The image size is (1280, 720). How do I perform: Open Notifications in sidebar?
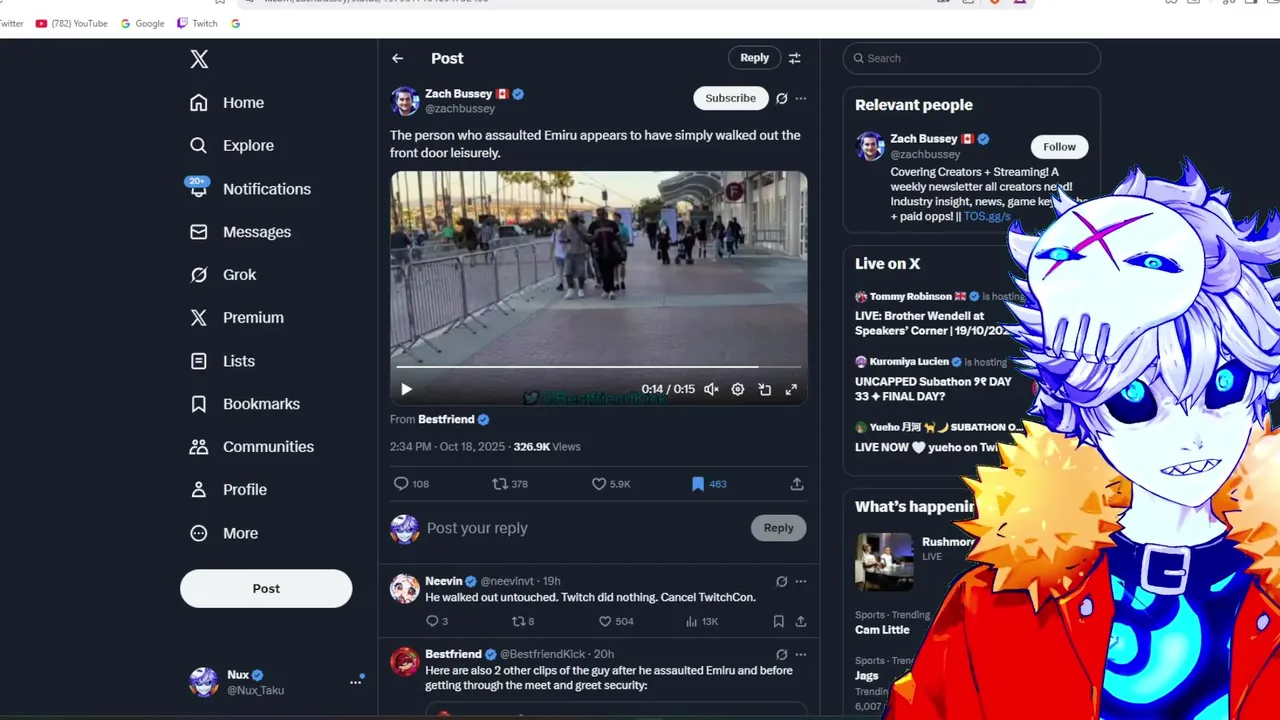coord(250,189)
